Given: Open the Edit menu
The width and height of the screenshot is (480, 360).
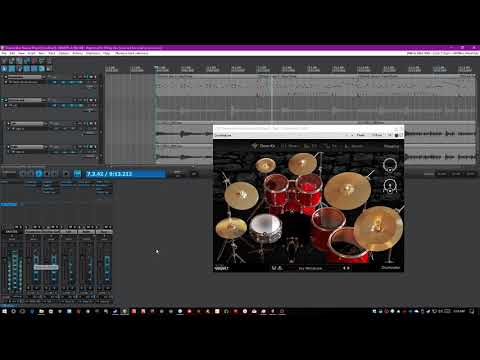Looking at the screenshot, I should click(12, 53).
